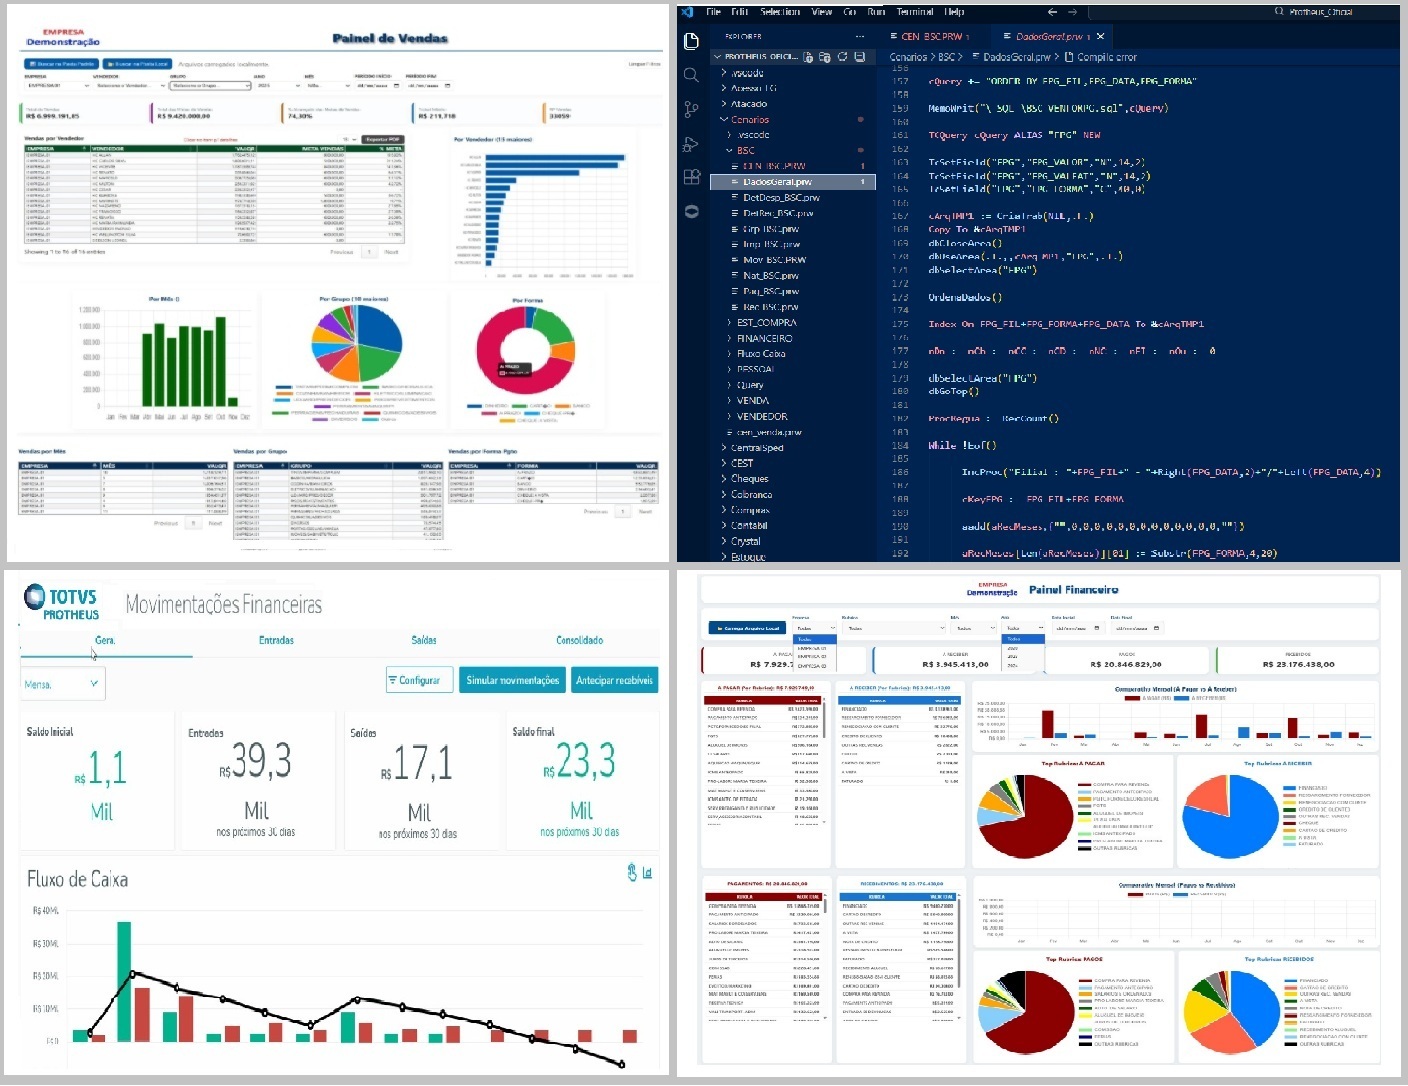Open the Extensions view in the activity bar
Screen dimensions: 1408x1086
pyautogui.click(x=691, y=177)
